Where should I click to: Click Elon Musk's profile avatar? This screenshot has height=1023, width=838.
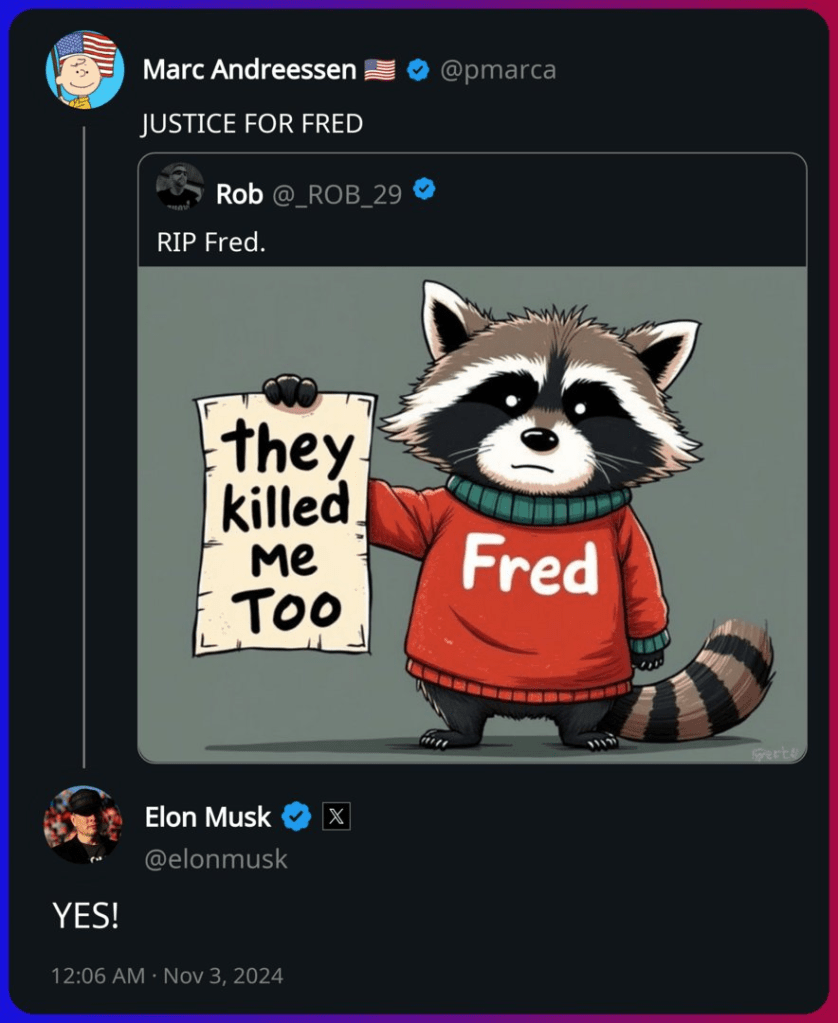click(x=82, y=824)
